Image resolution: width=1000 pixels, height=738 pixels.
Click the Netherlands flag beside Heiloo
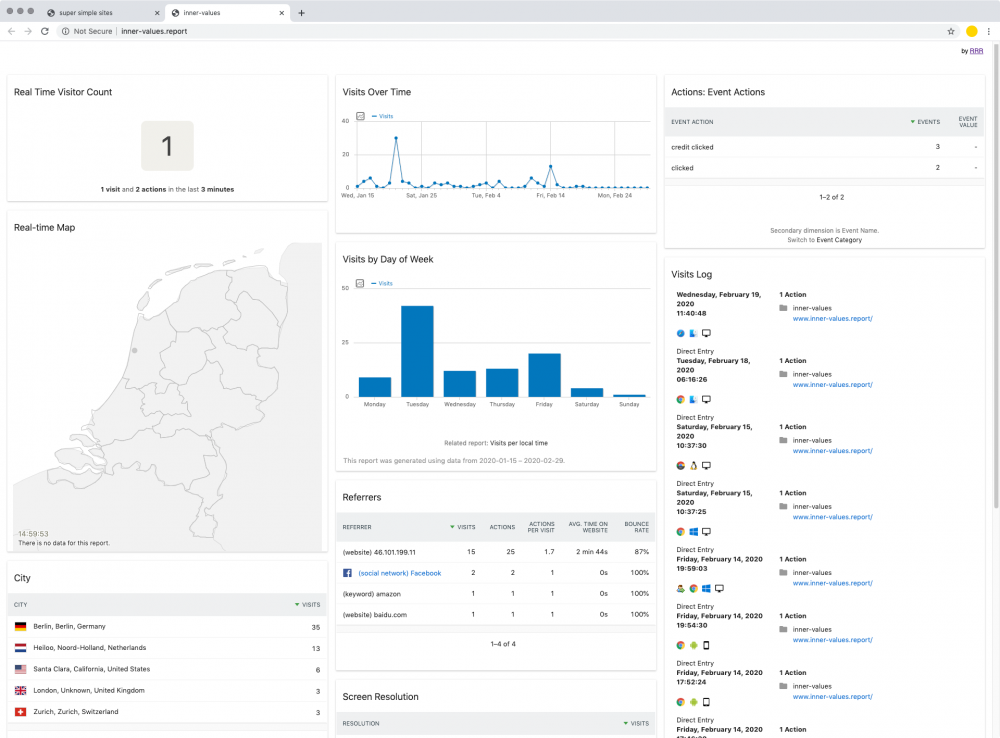point(20,647)
